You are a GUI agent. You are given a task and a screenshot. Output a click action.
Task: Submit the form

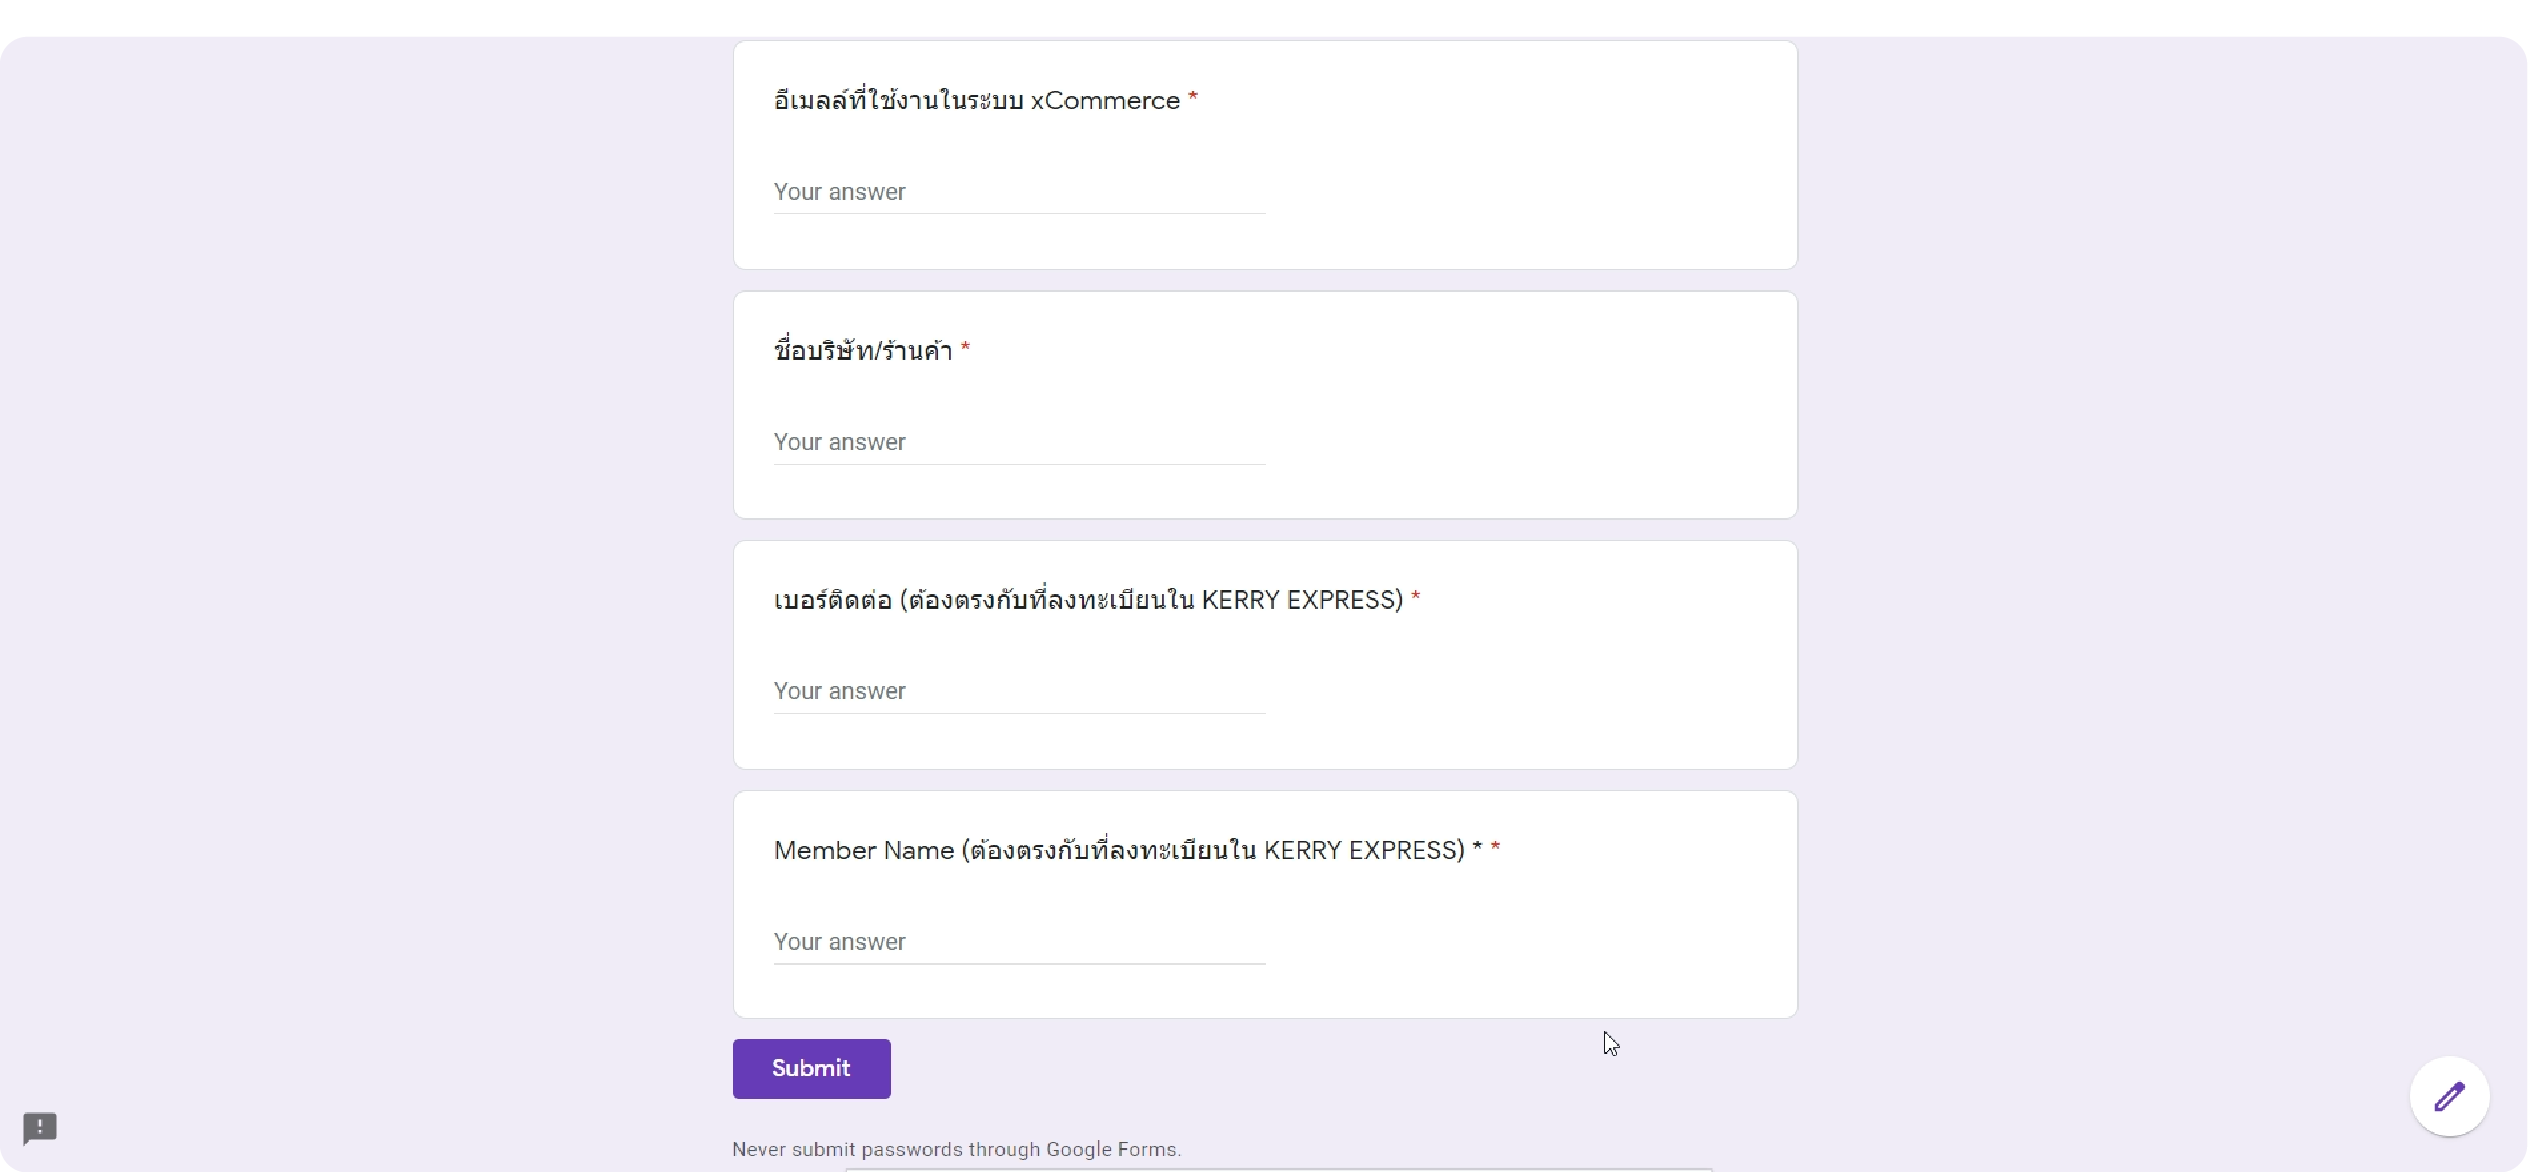tap(811, 1068)
